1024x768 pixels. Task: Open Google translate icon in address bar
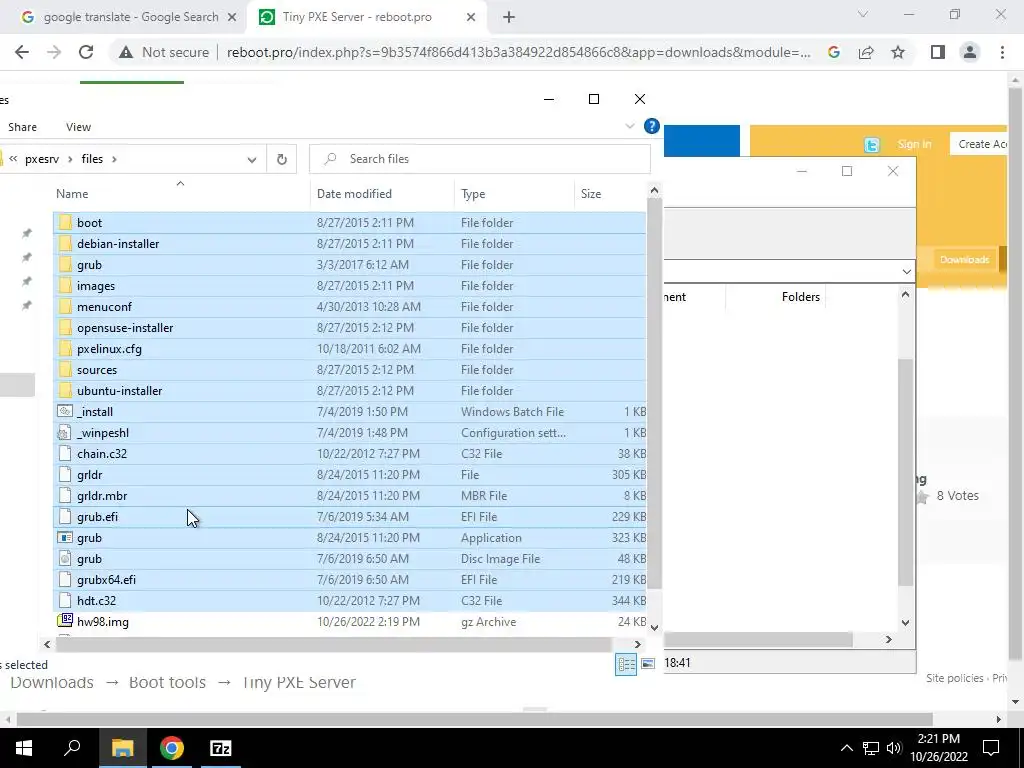pyautogui.click(x=834, y=52)
